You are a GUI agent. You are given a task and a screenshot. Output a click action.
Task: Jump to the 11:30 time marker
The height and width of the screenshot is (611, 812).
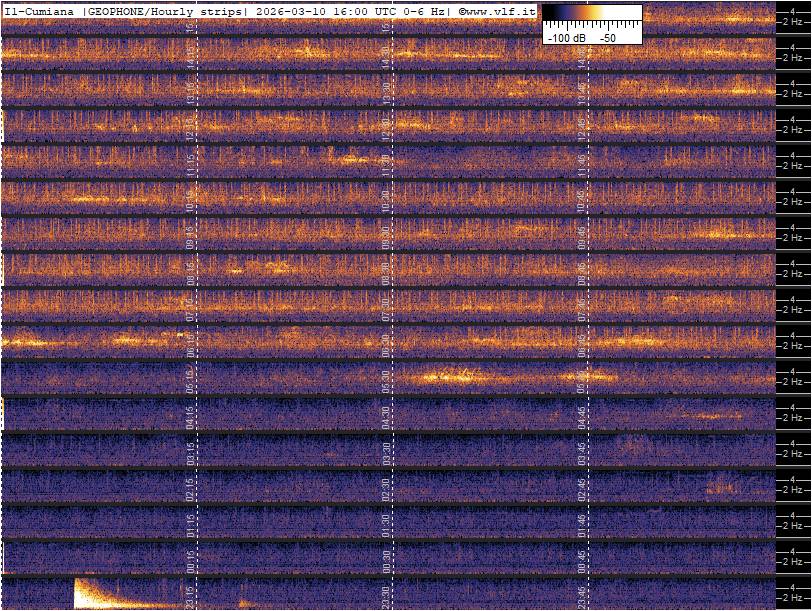(x=386, y=162)
